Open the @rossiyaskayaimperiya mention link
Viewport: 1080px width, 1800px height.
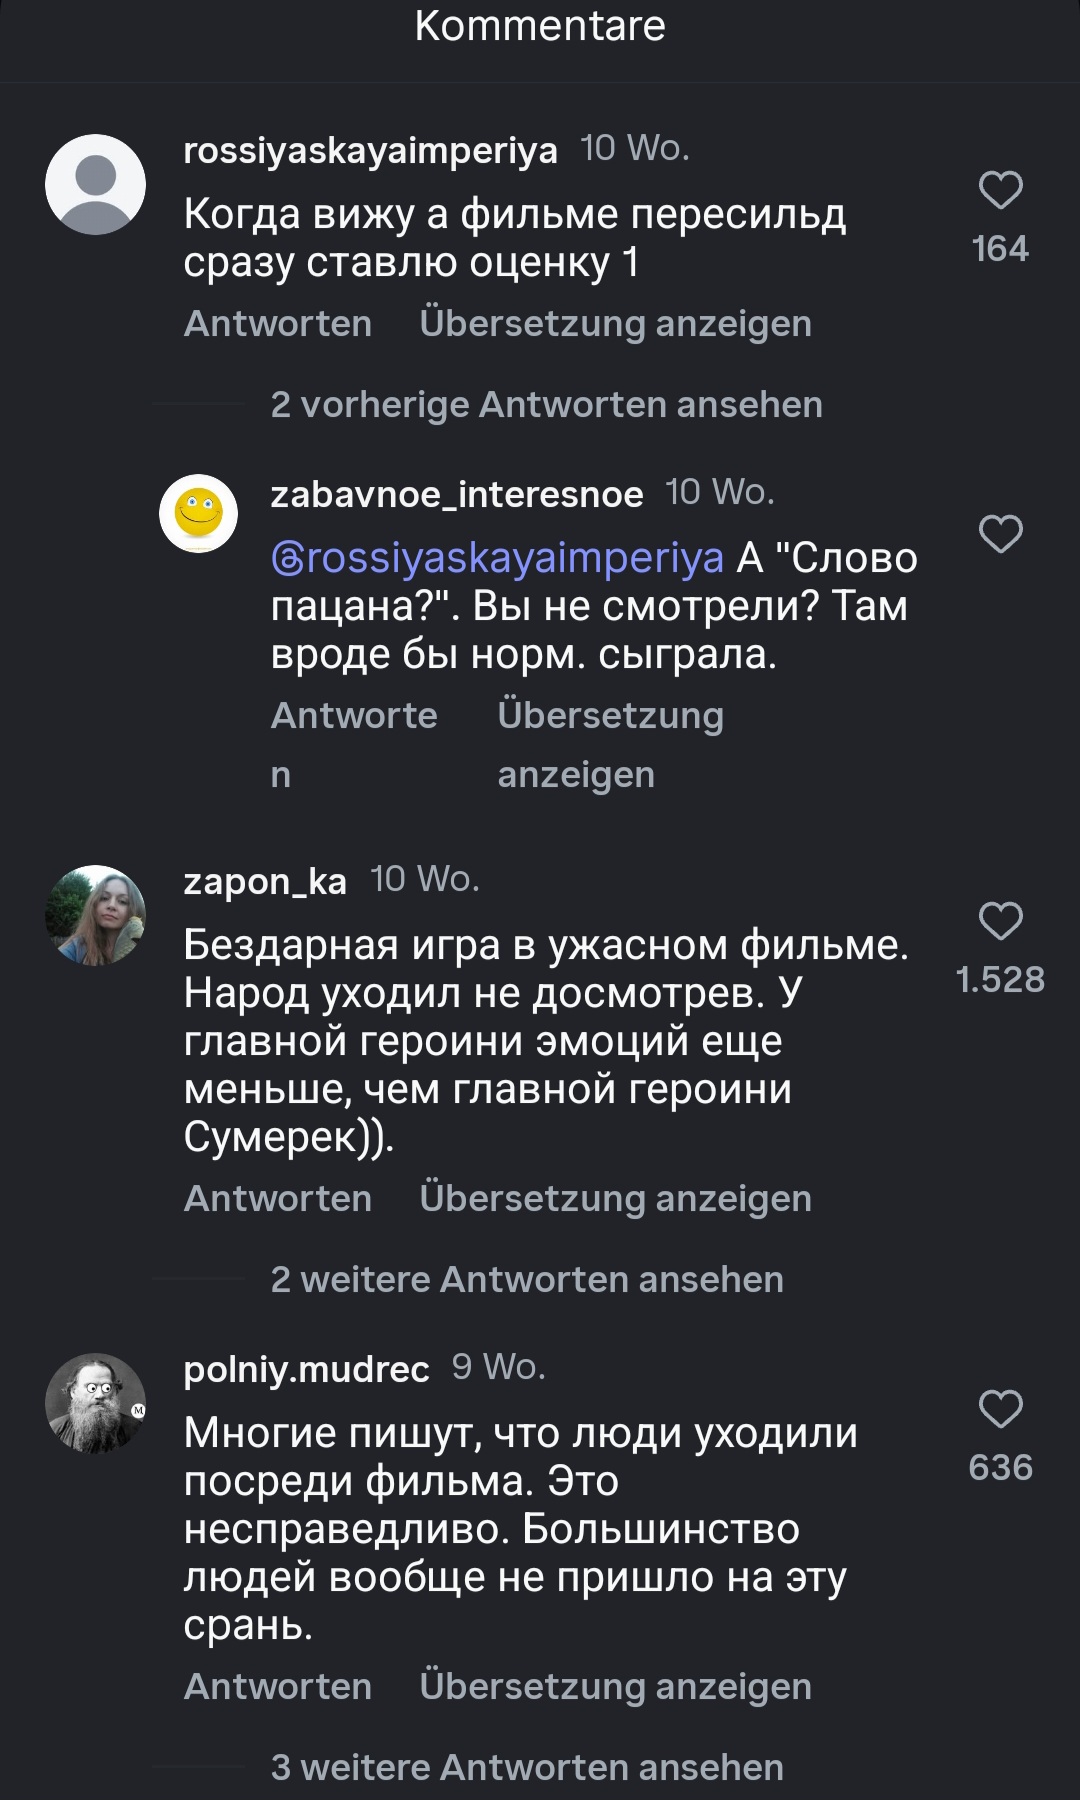(x=497, y=558)
